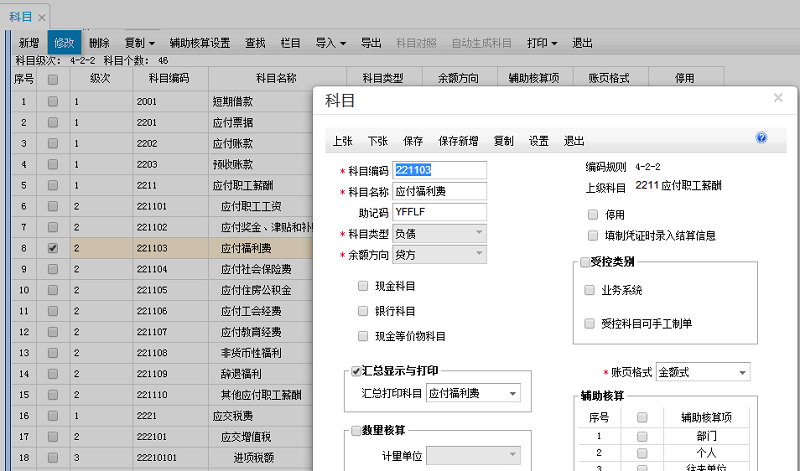Click 设置 in the dialog toolbar

538,141
